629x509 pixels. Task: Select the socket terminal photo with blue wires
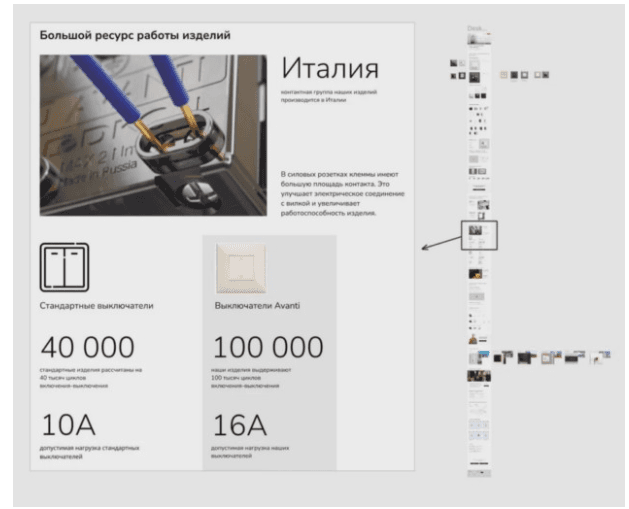pyautogui.click(x=153, y=135)
